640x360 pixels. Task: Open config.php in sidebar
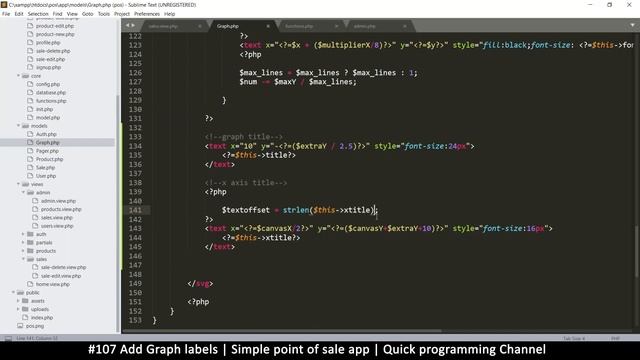point(48,84)
